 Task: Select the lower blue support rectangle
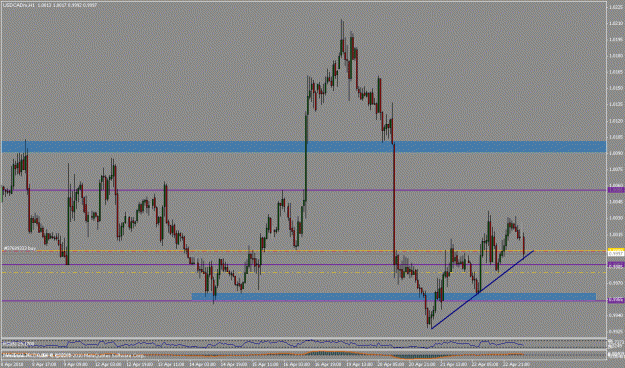coord(394,297)
